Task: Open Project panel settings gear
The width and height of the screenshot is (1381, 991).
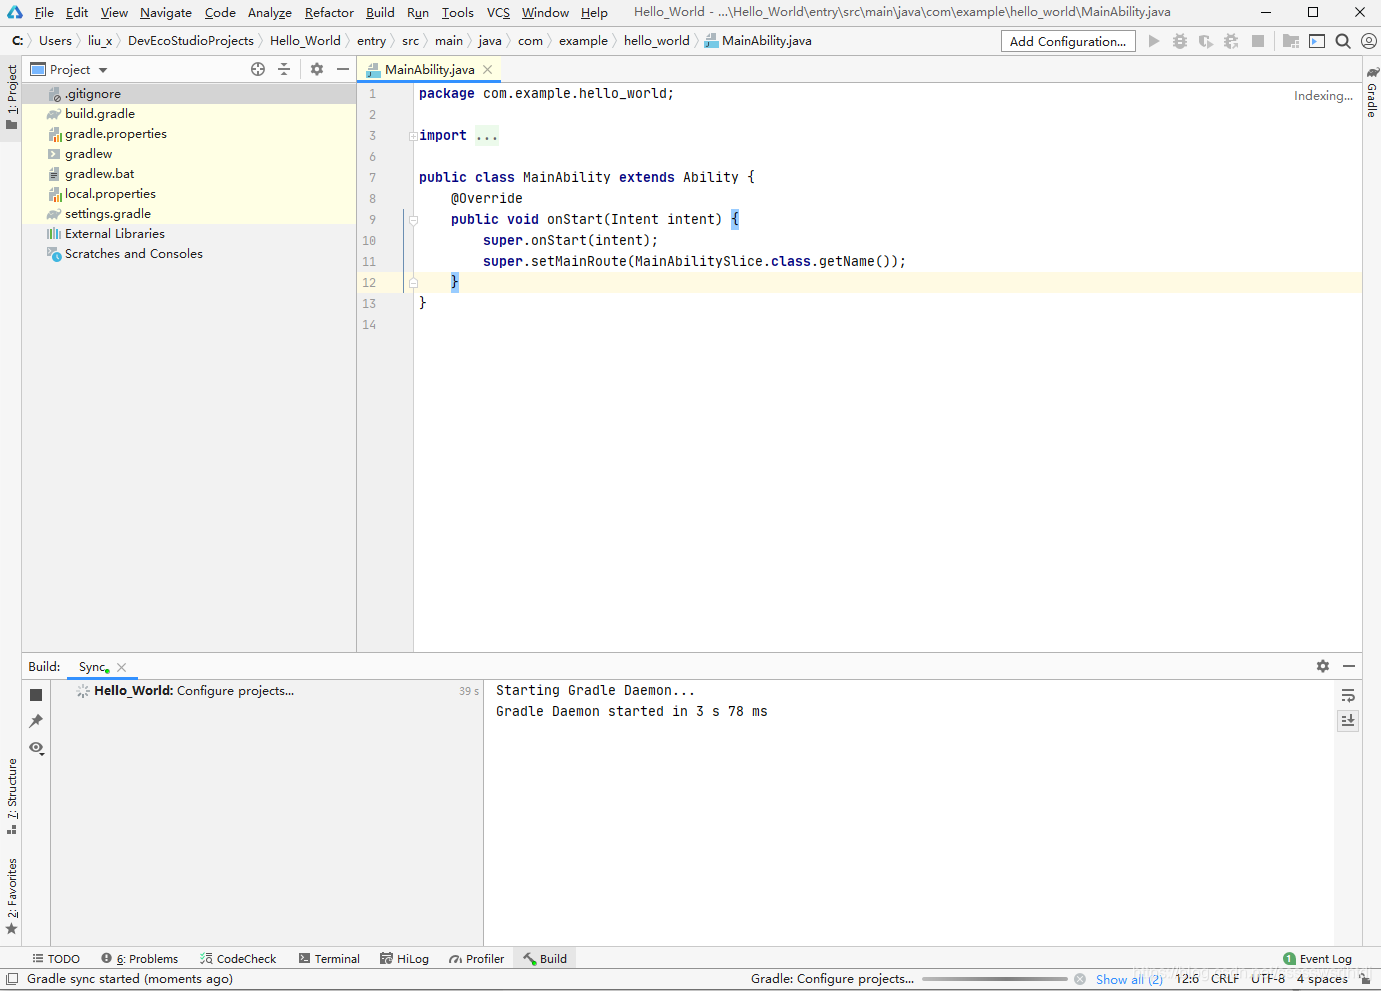Action: click(x=317, y=69)
